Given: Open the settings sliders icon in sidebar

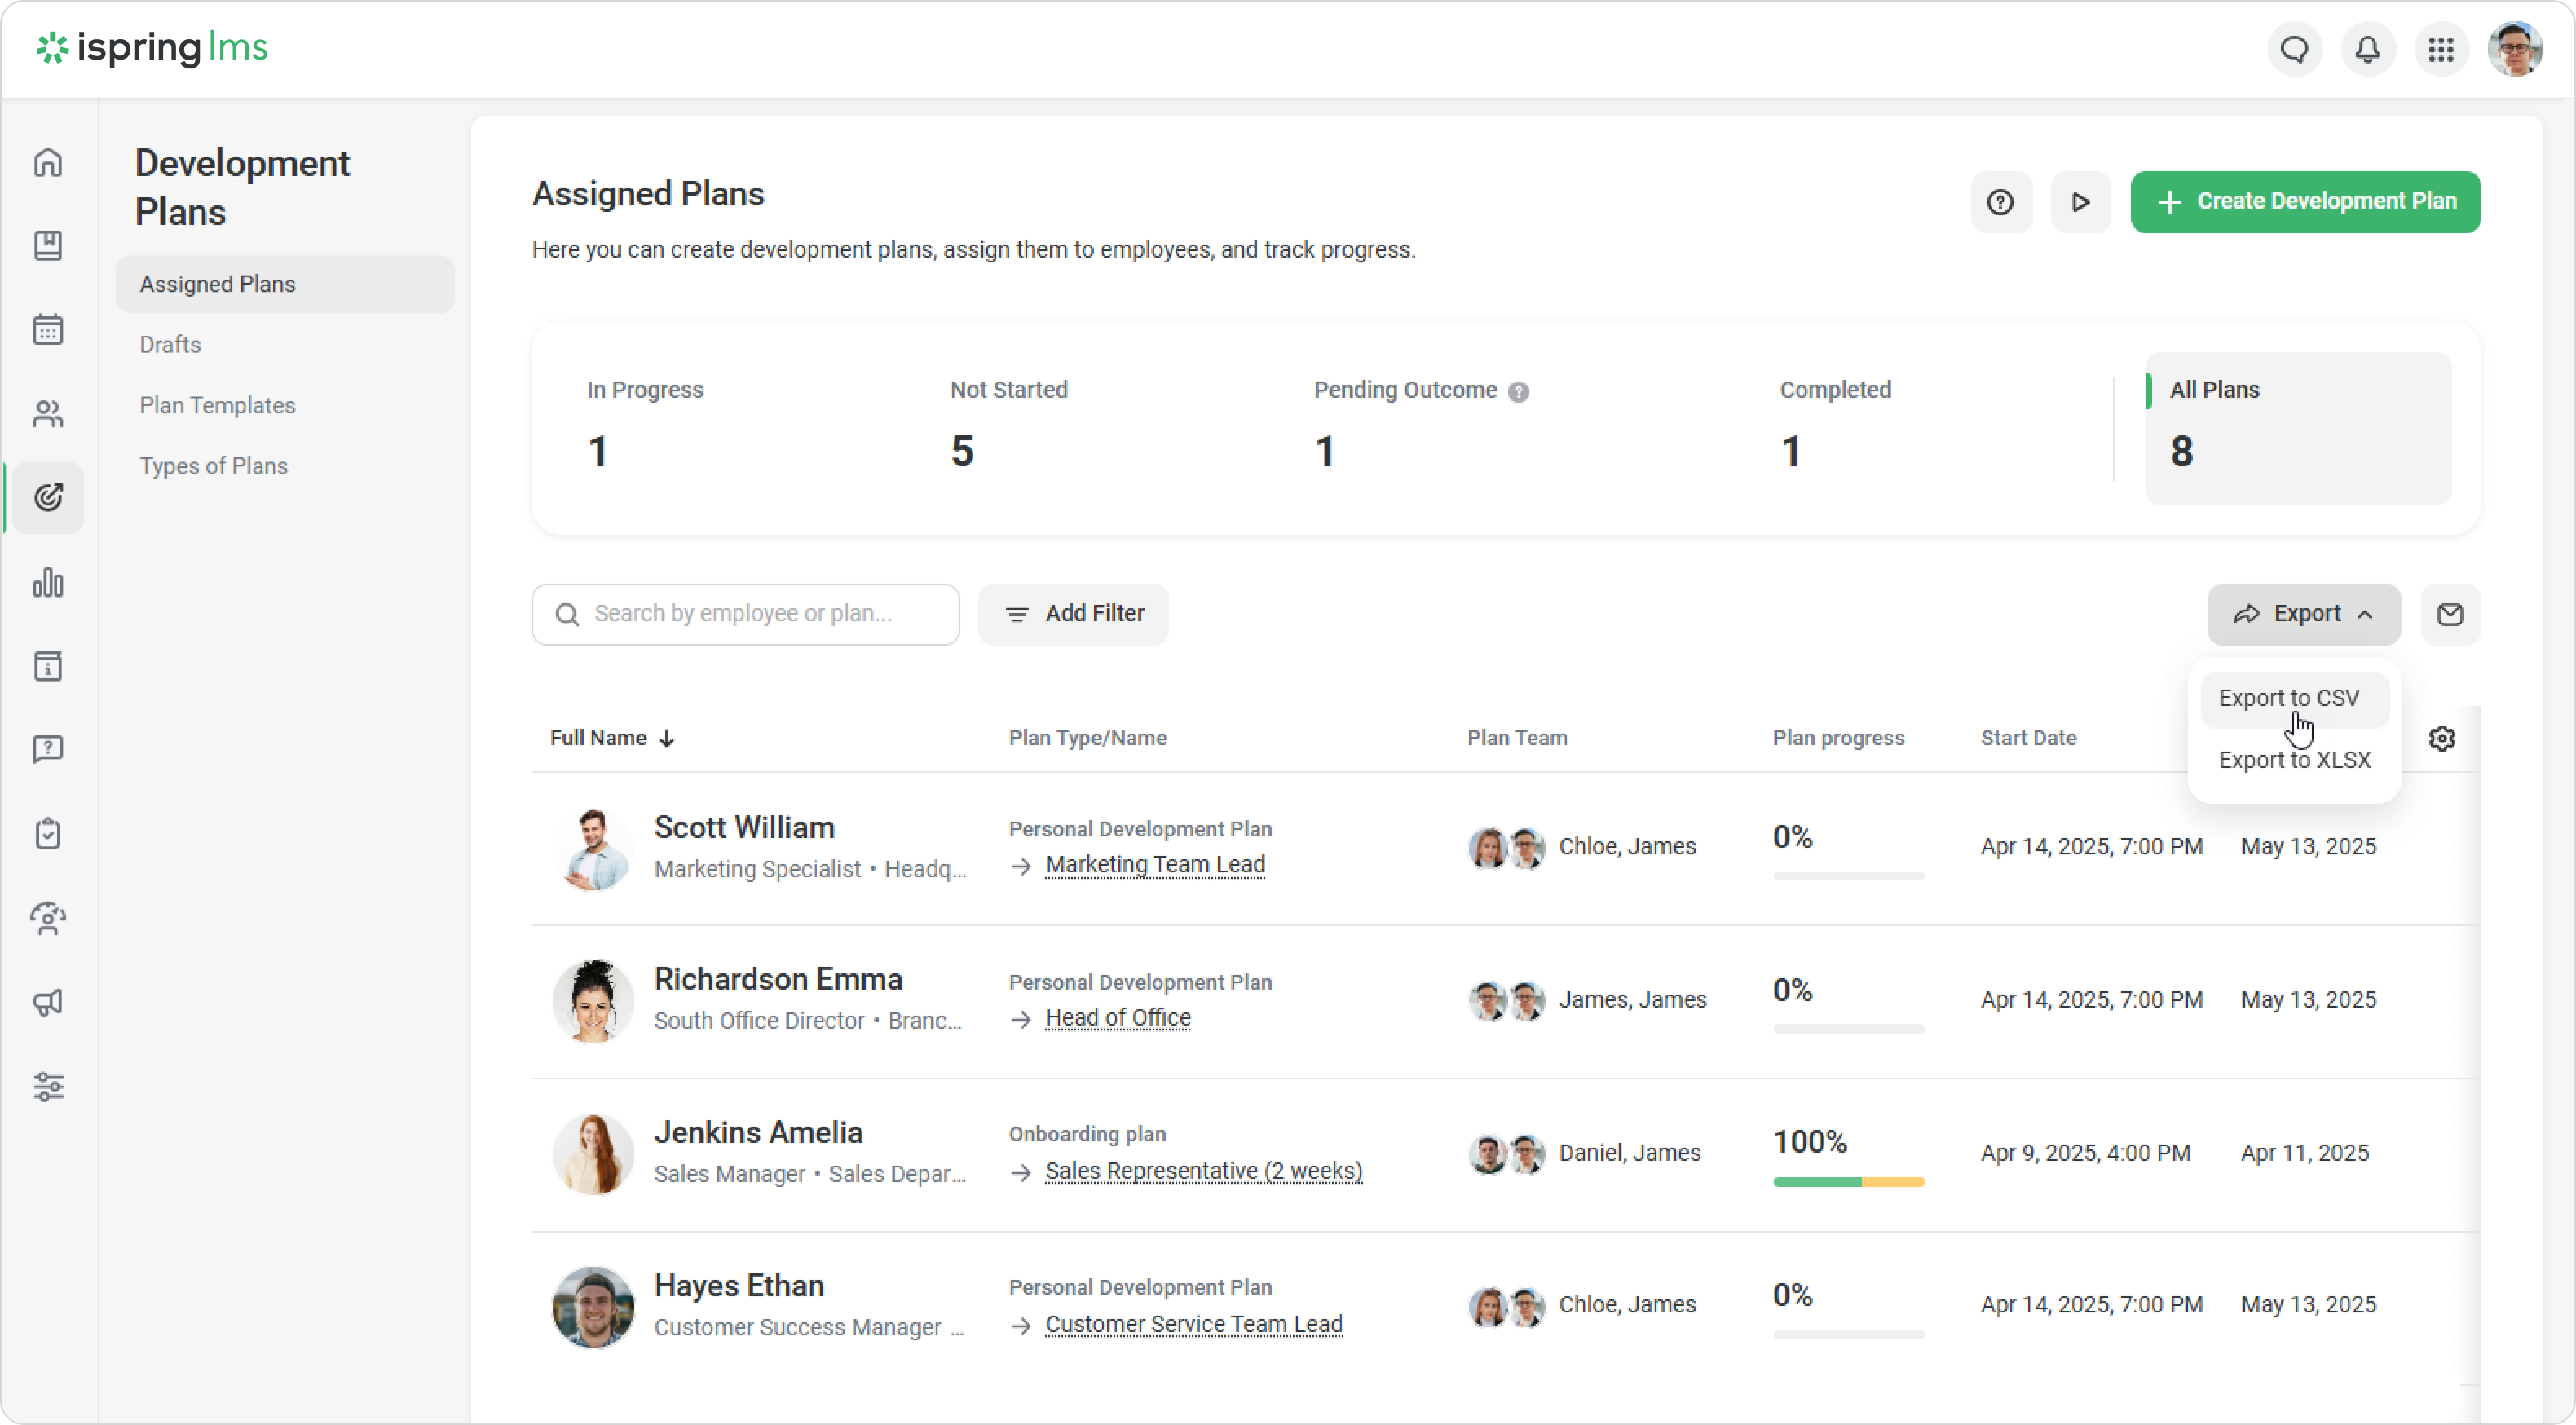Looking at the screenshot, I should pyautogui.click(x=48, y=1086).
